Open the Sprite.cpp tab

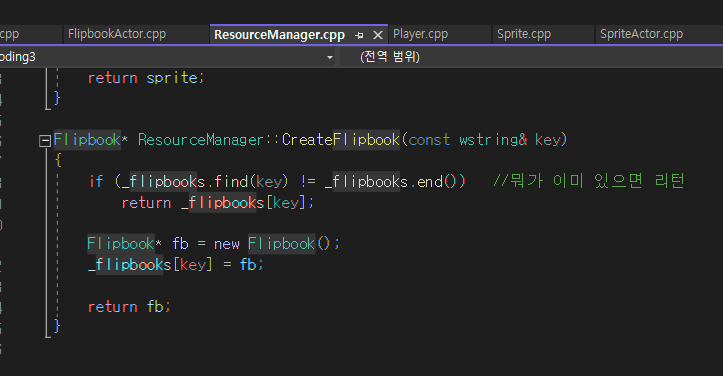[x=524, y=34]
